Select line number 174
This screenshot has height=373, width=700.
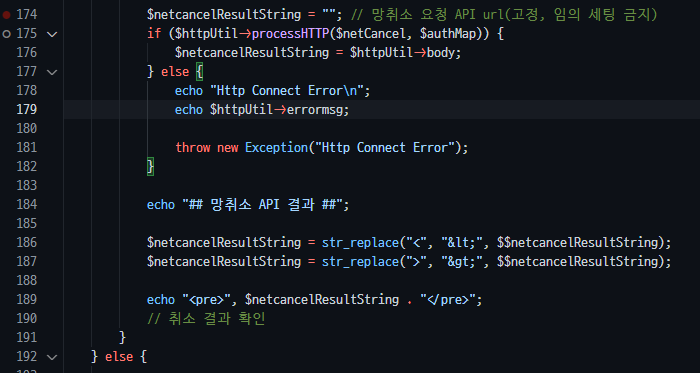tap(27, 15)
